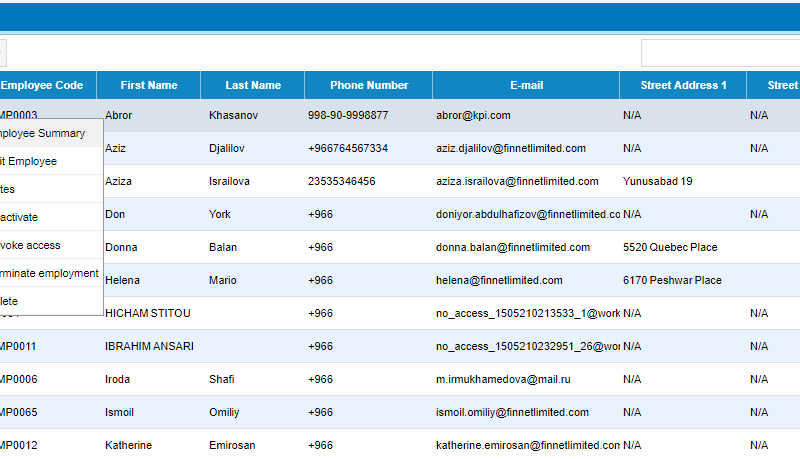Select first name cell Katherine
The height and width of the screenshot is (459, 800).
[129, 445]
